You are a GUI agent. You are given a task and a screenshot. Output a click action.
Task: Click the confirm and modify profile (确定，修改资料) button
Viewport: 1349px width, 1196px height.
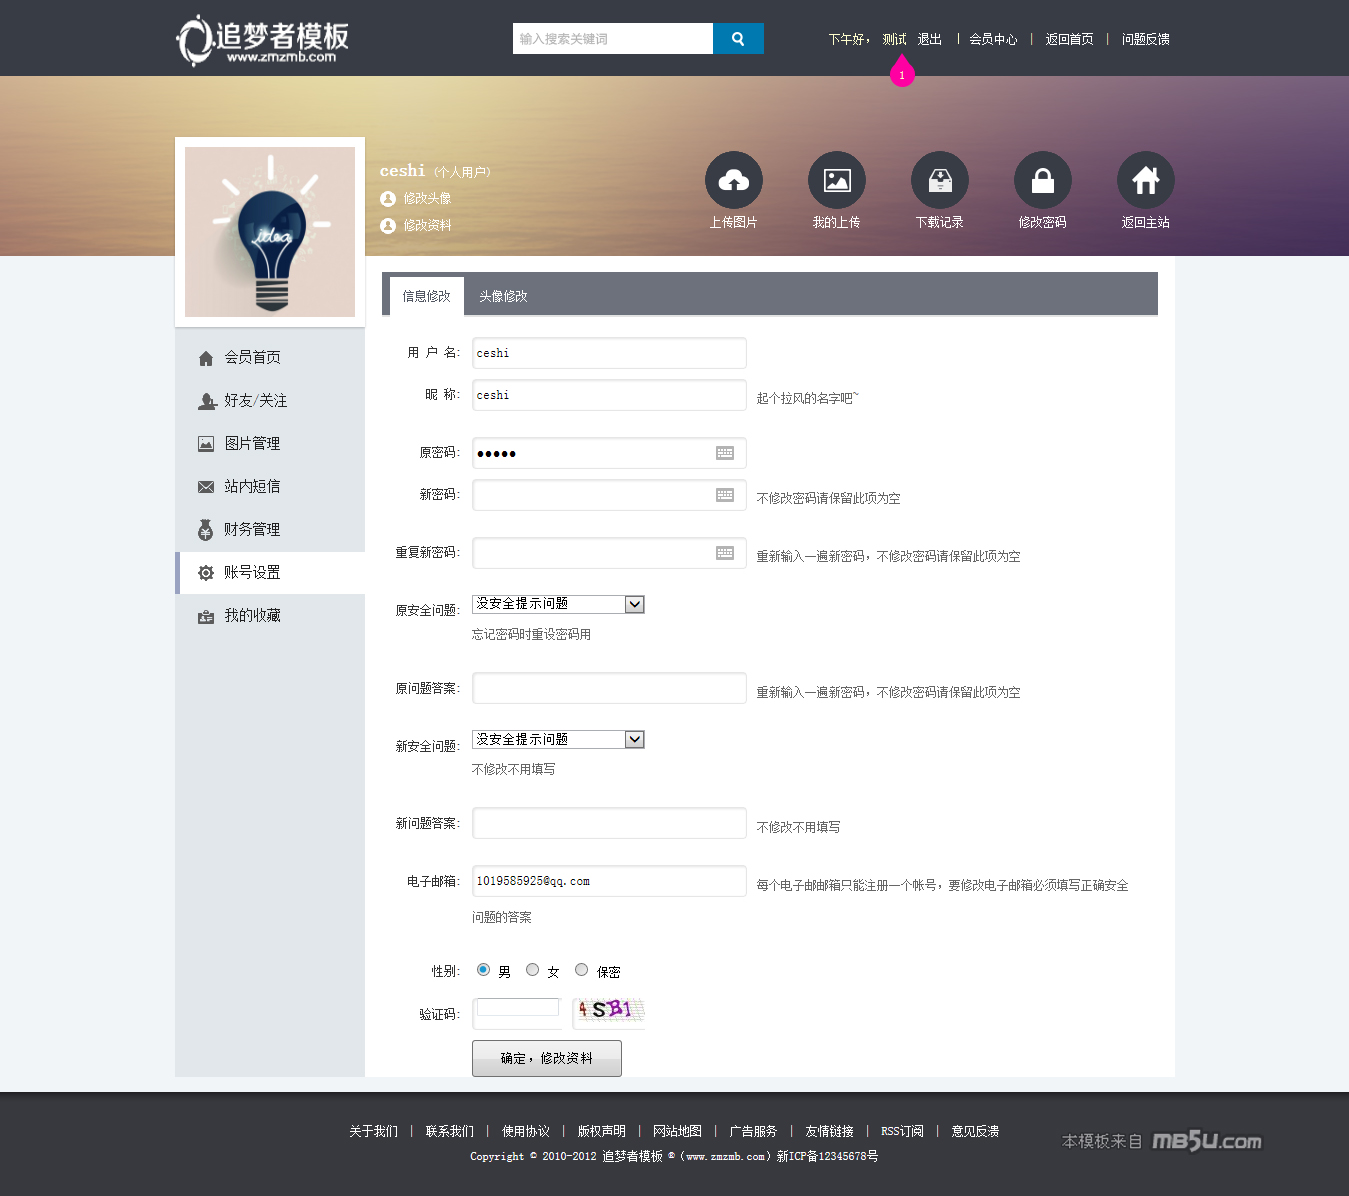click(x=546, y=1058)
